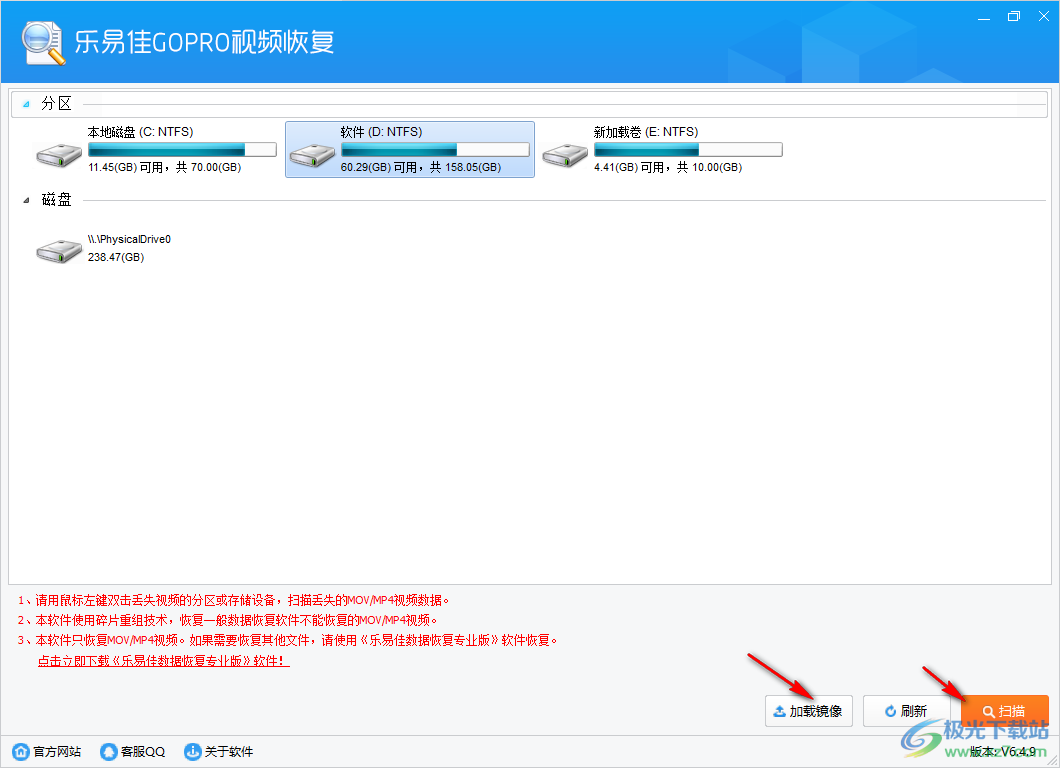
Task: Click the D: drive usage bar
Action: [435, 149]
